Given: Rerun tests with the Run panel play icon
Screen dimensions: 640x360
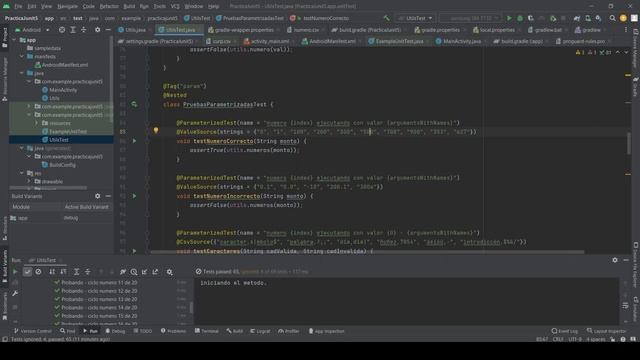Looking at the screenshot, I should point(15,272).
